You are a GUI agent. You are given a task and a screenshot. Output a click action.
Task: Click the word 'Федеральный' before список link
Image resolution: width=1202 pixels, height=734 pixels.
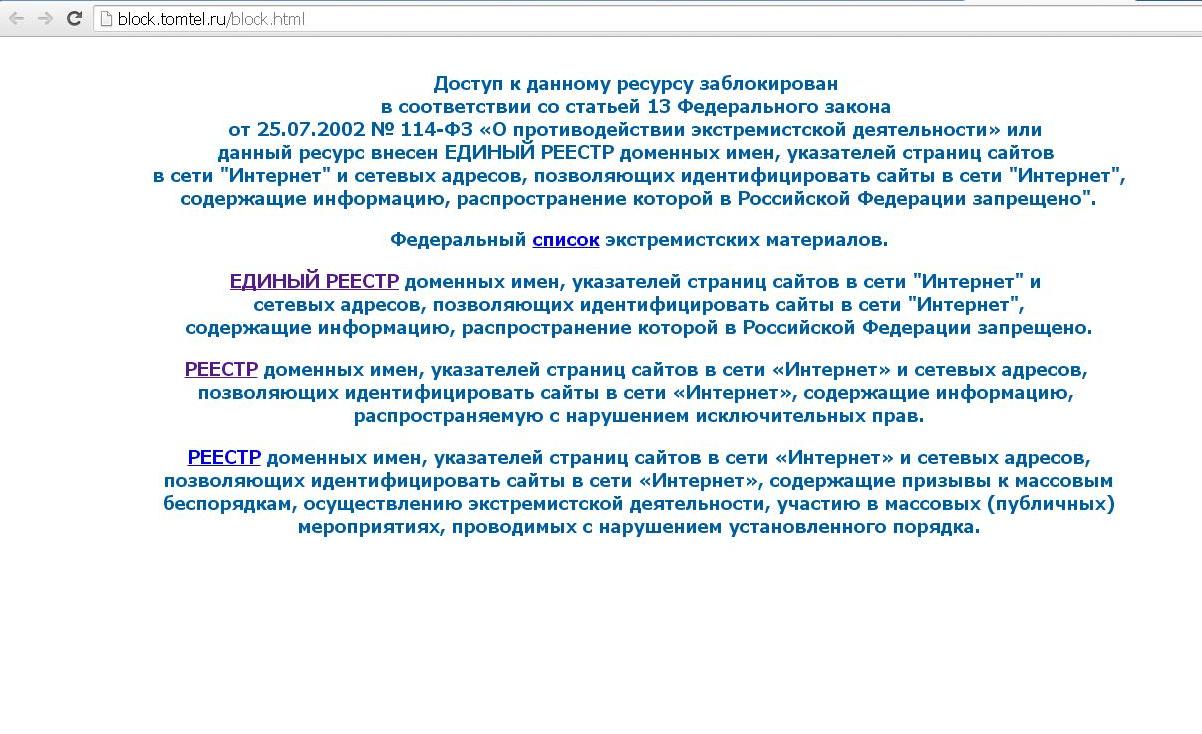point(458,240)
